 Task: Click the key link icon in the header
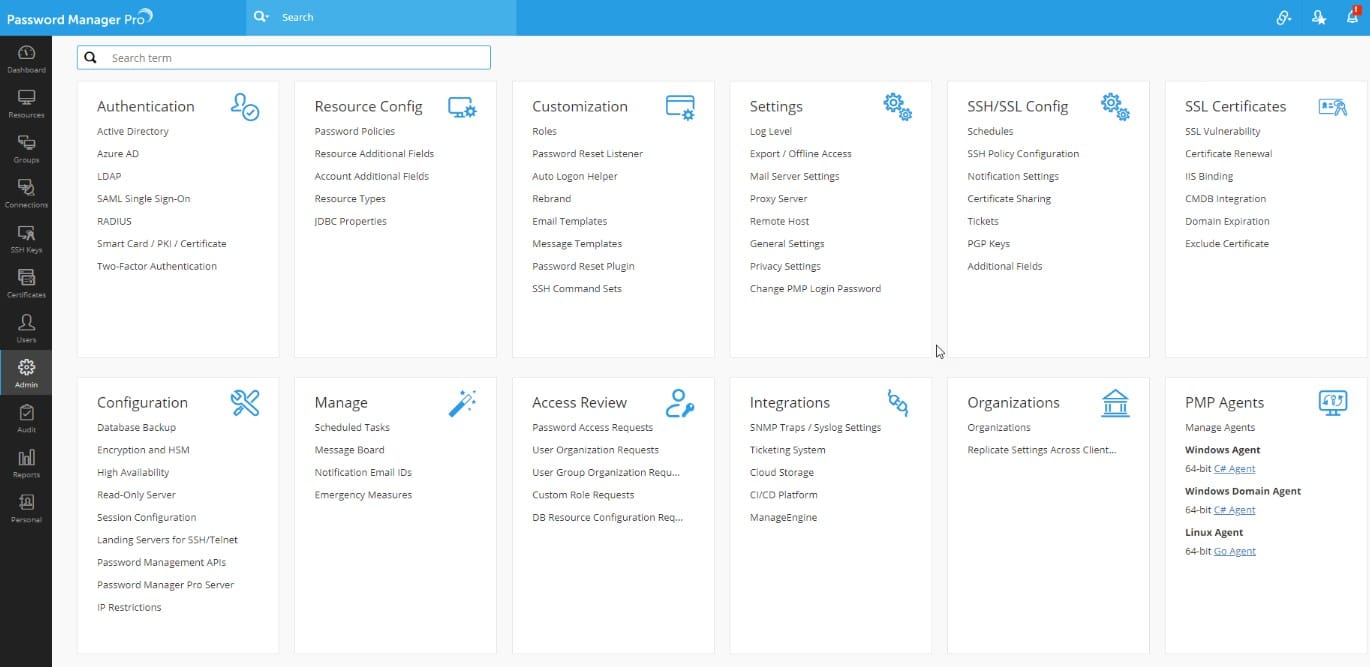(x=1284, y=17)
